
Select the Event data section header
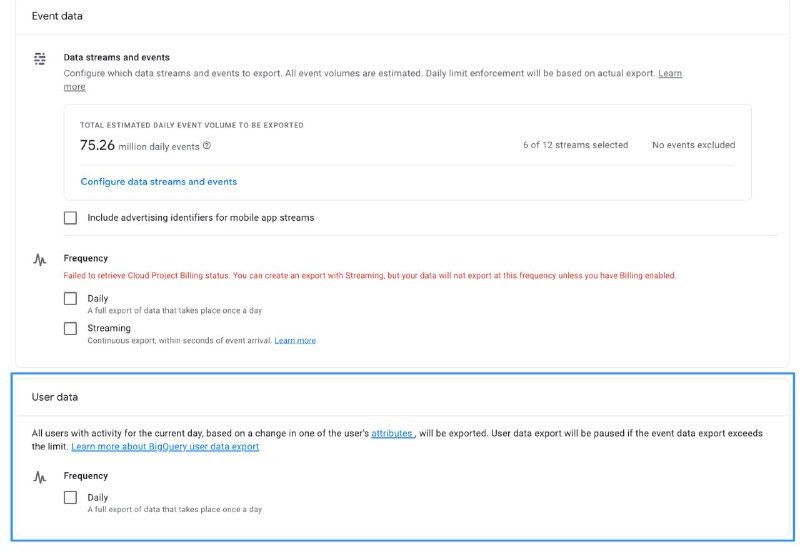pos(57,16)
